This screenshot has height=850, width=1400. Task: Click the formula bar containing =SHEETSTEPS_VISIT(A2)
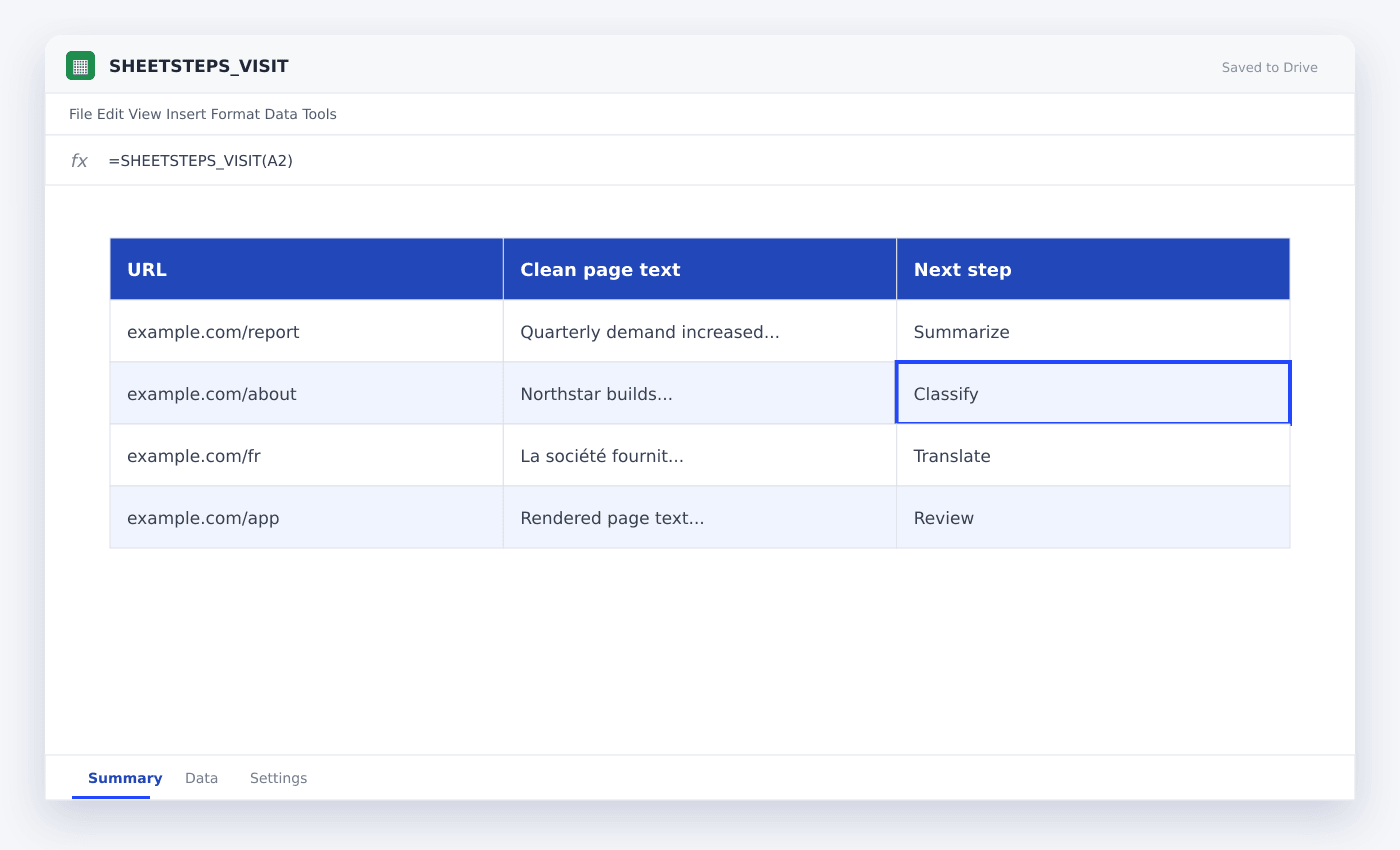(700, 160)
